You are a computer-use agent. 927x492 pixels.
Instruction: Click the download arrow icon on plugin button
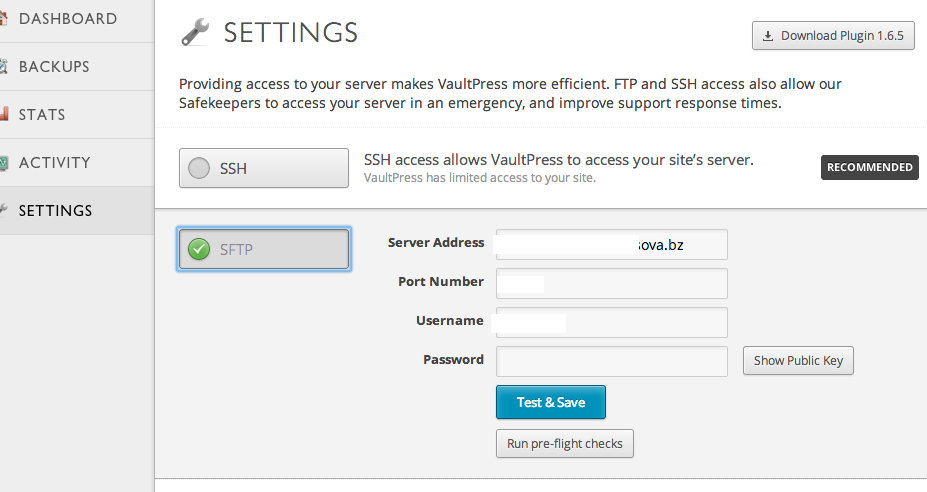[767, 36]
